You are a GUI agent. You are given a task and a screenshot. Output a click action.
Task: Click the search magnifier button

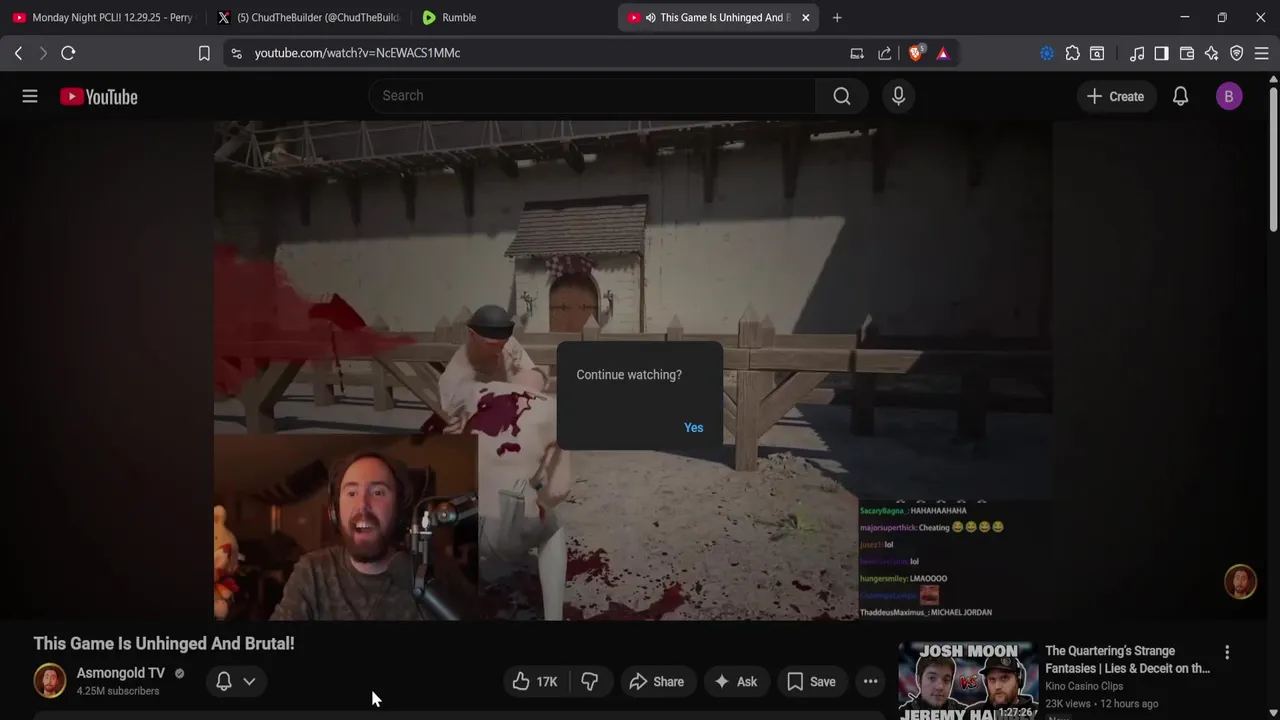(842, 96)
